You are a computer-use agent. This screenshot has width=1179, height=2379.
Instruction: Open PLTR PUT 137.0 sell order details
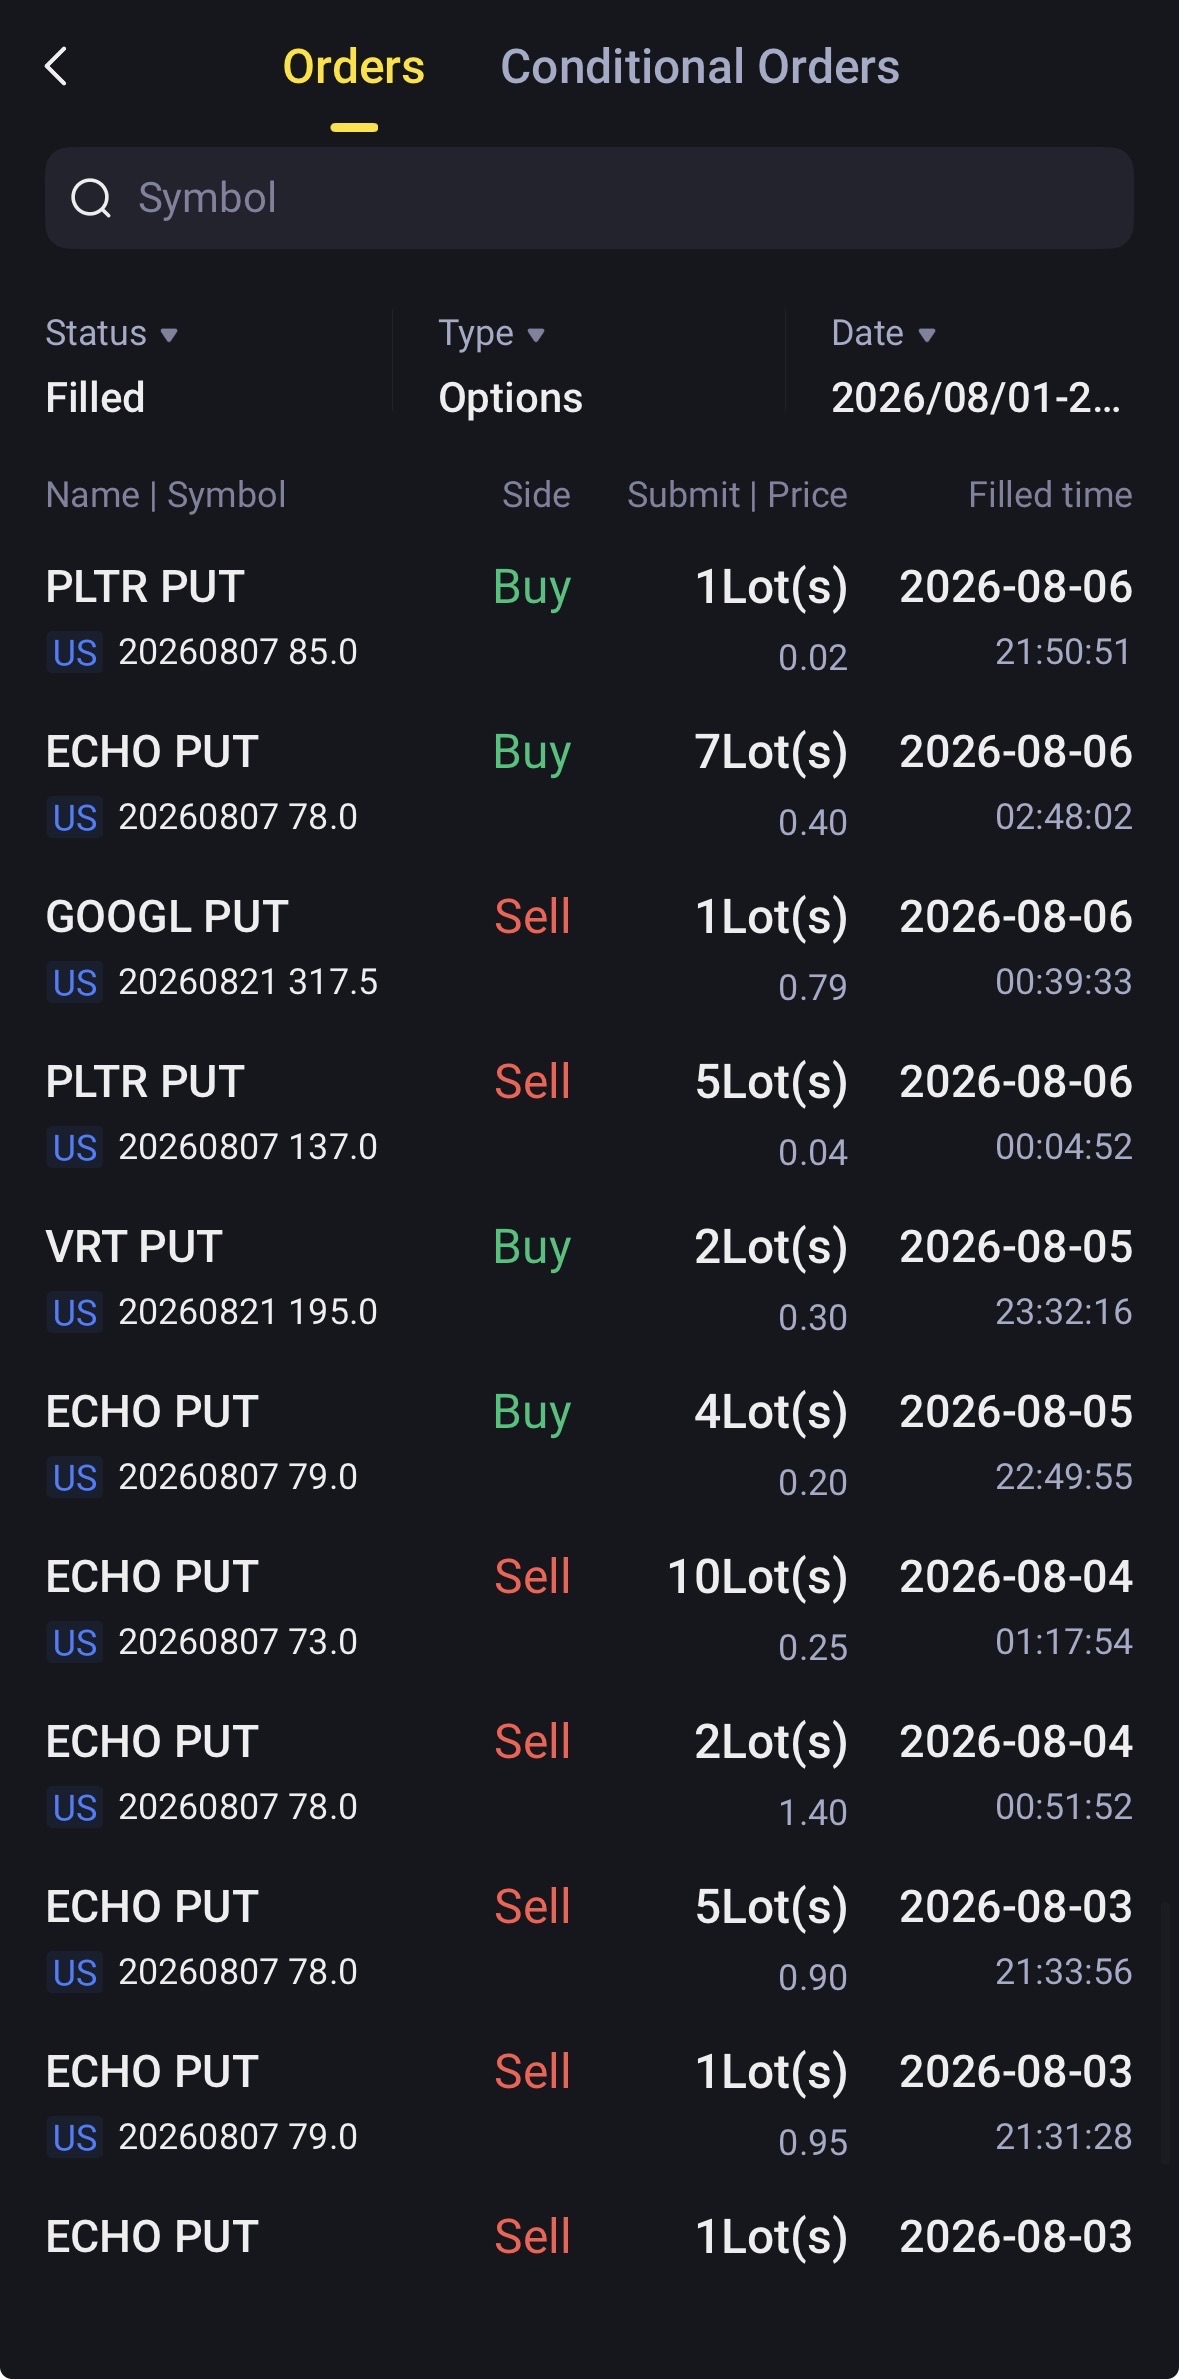point(589,1114)
